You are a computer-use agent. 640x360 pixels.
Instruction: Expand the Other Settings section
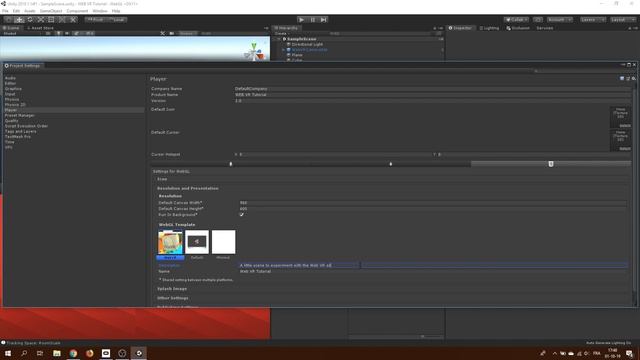(x=173, y=298)
